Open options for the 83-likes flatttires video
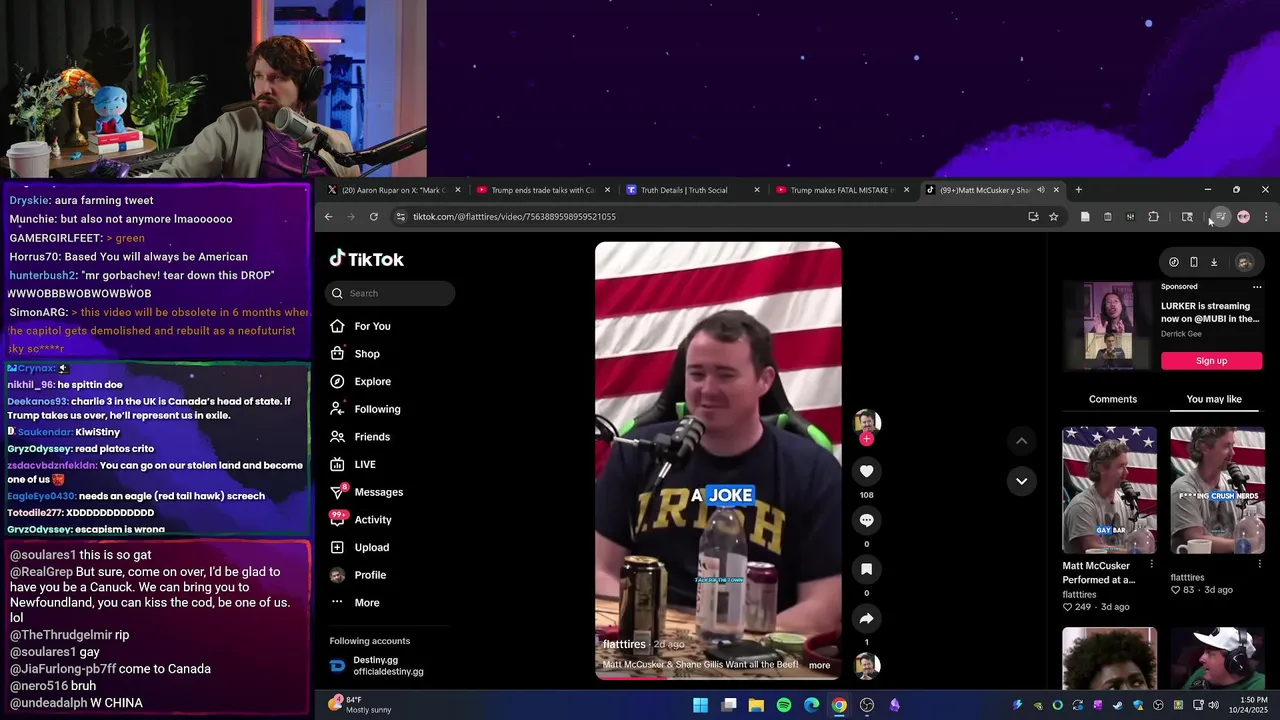The image size is (1280, 720). click(1259, 565)
